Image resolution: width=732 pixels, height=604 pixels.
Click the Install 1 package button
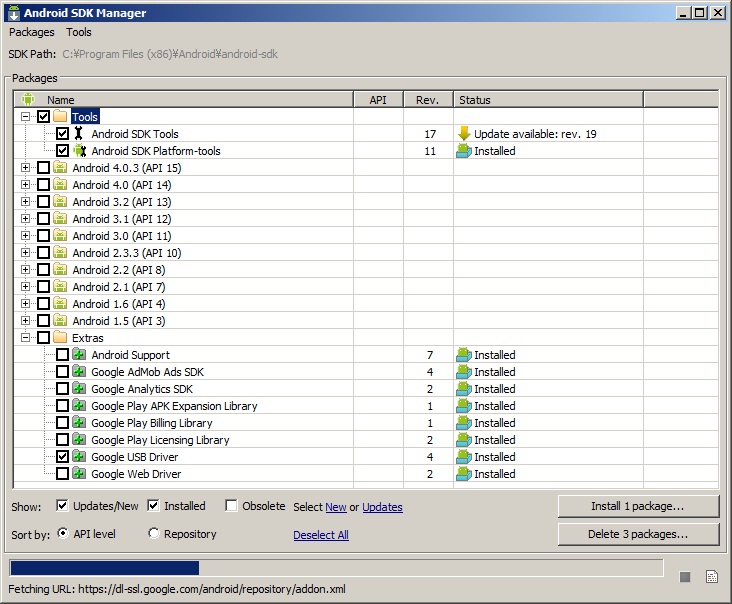638,506
